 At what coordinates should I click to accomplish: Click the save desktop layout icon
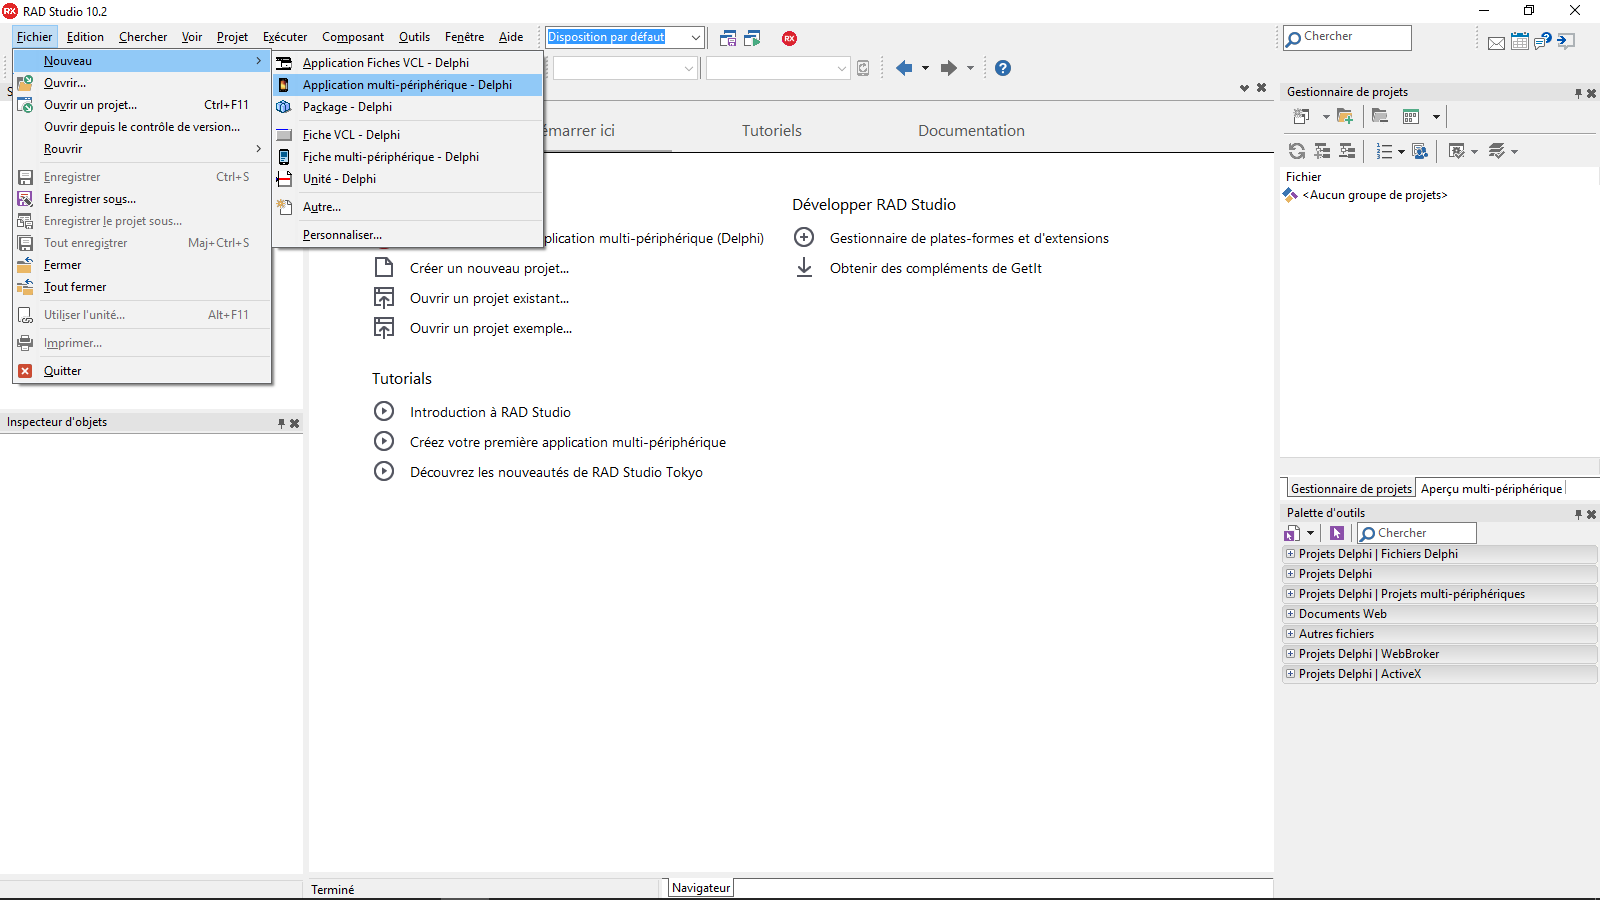(728, 38)
